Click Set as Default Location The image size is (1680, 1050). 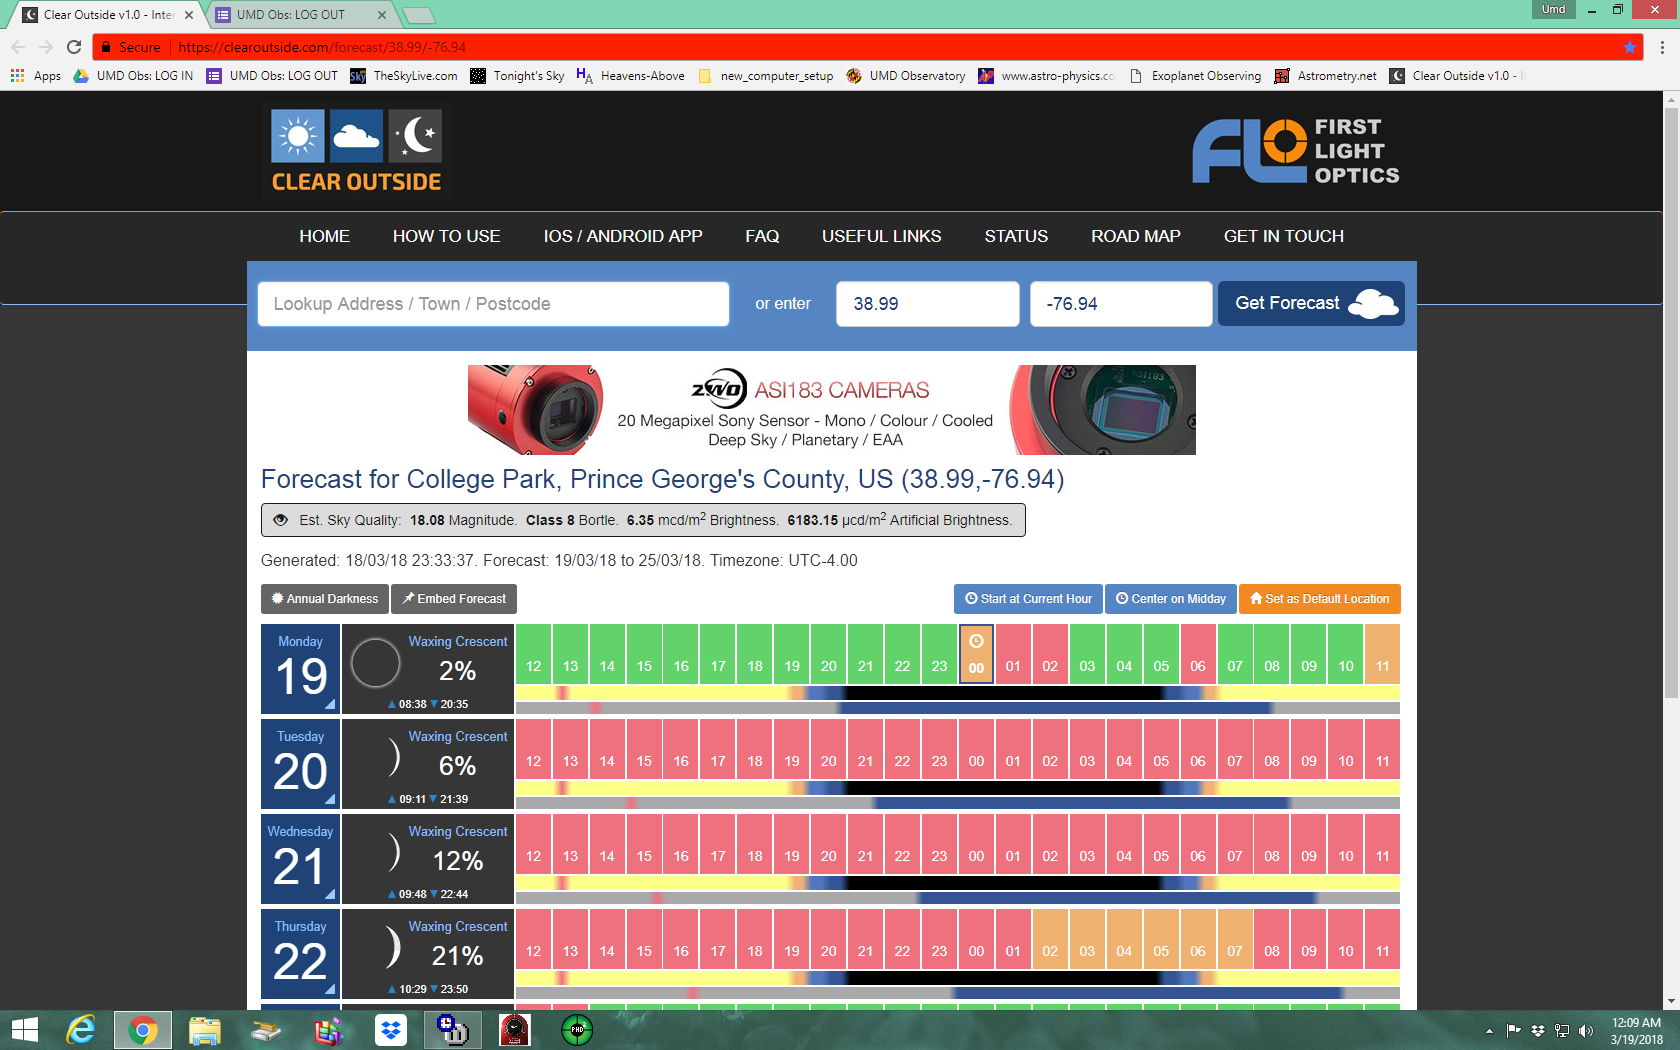pos(1319,599)
